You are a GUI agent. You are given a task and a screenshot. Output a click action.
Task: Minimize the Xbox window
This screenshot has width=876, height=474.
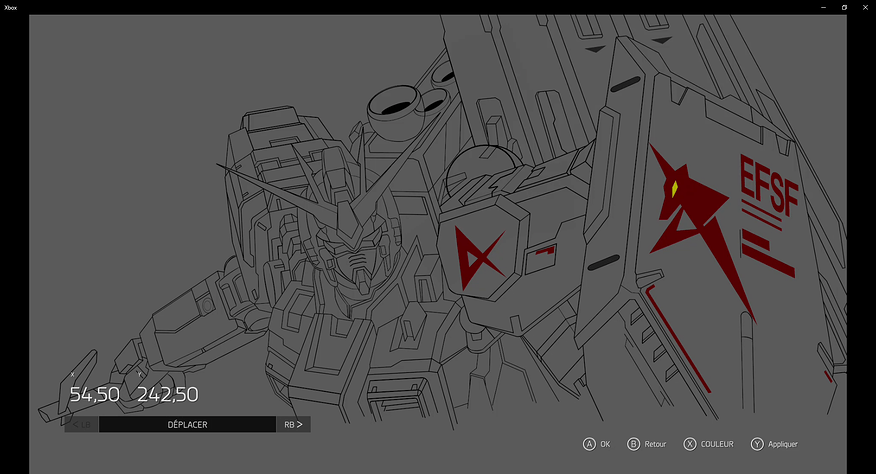pyautogui.click(x=823, y=7)
